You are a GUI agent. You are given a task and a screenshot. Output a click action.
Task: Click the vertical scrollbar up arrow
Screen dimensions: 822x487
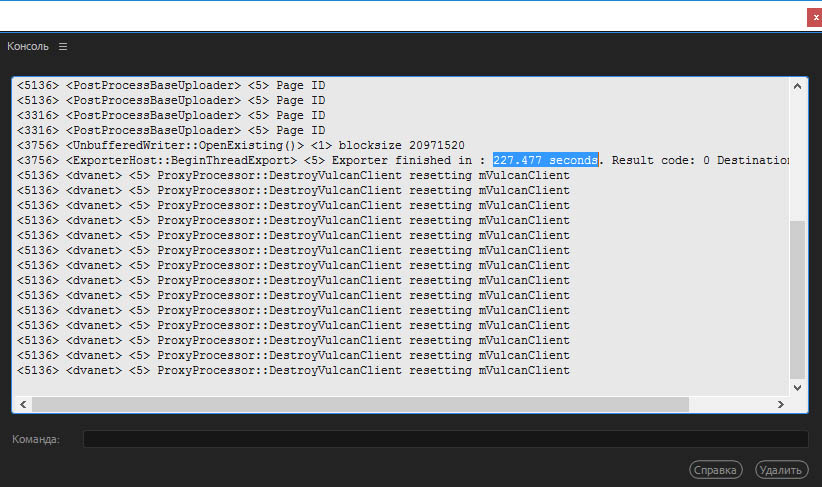coord(798,87)
